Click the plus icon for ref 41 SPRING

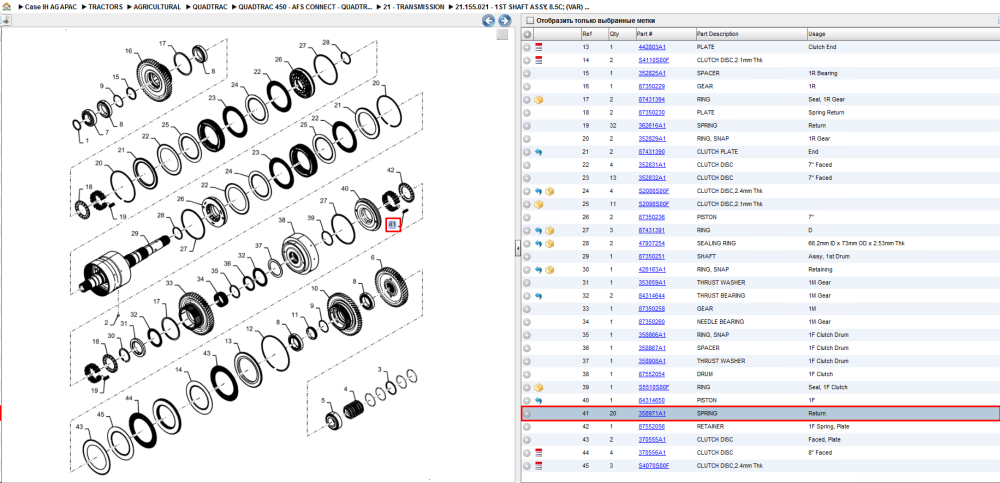click(527, 413)
